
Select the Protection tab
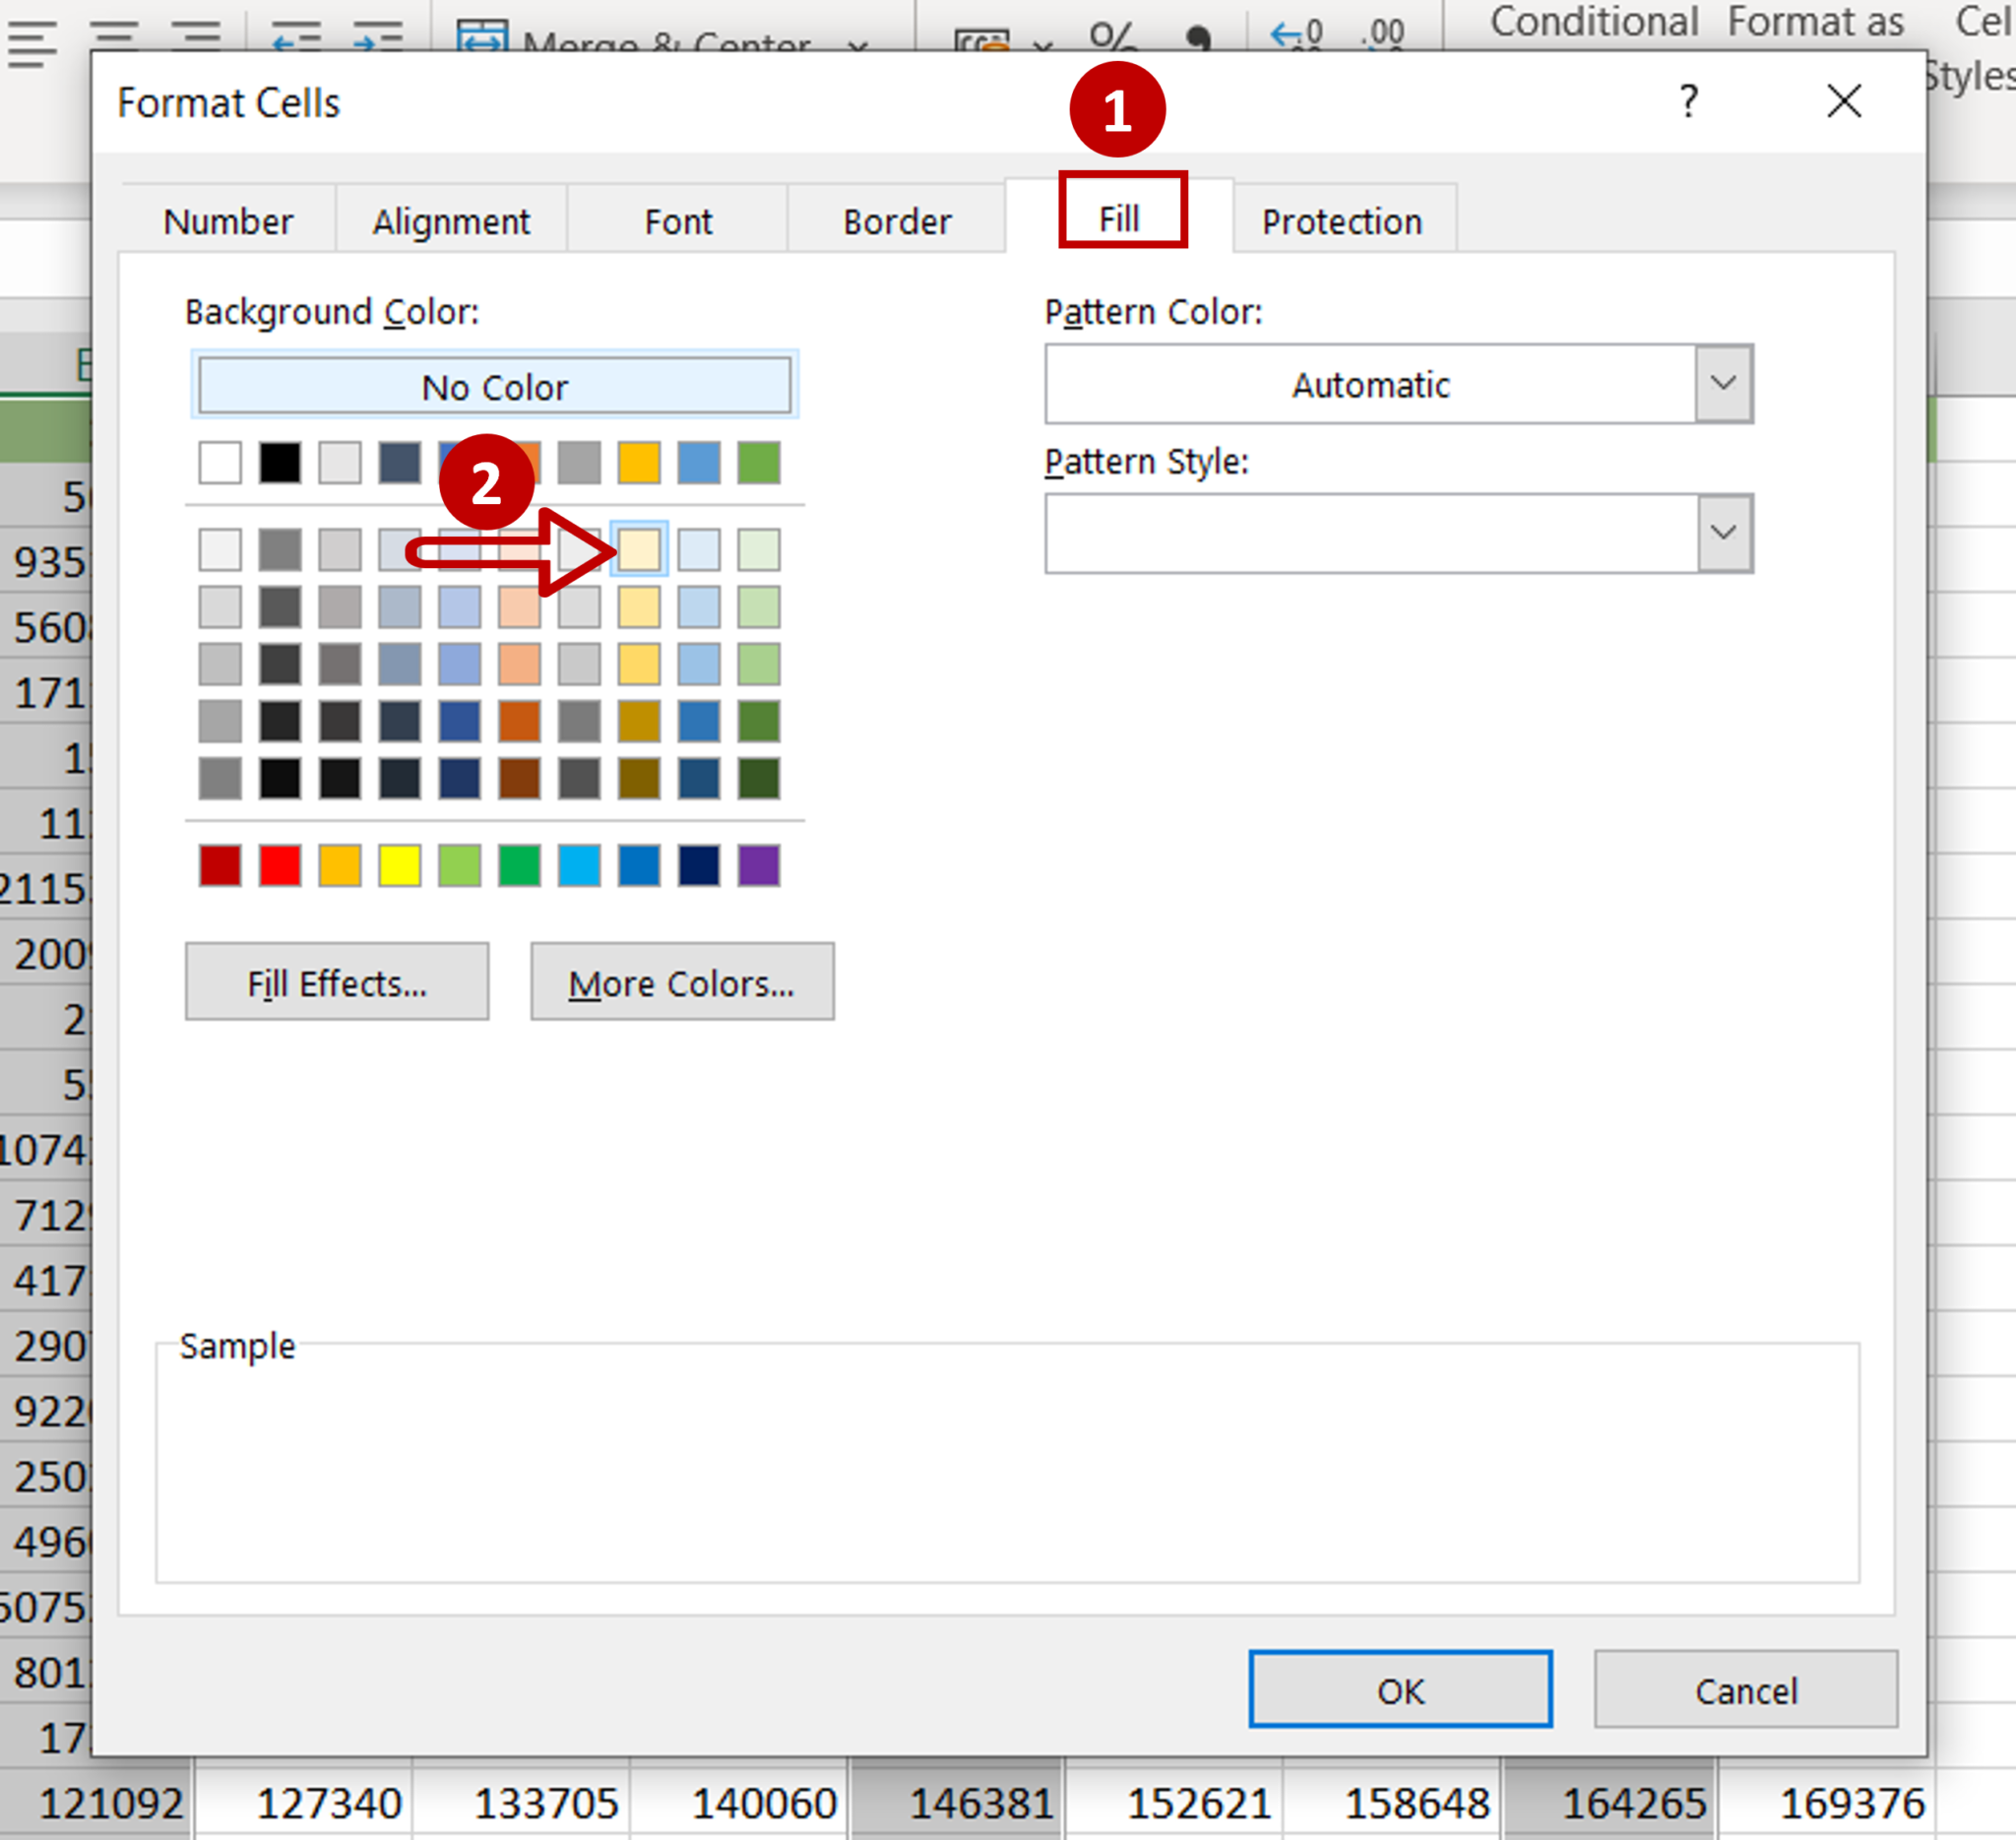coord(1341,221)
